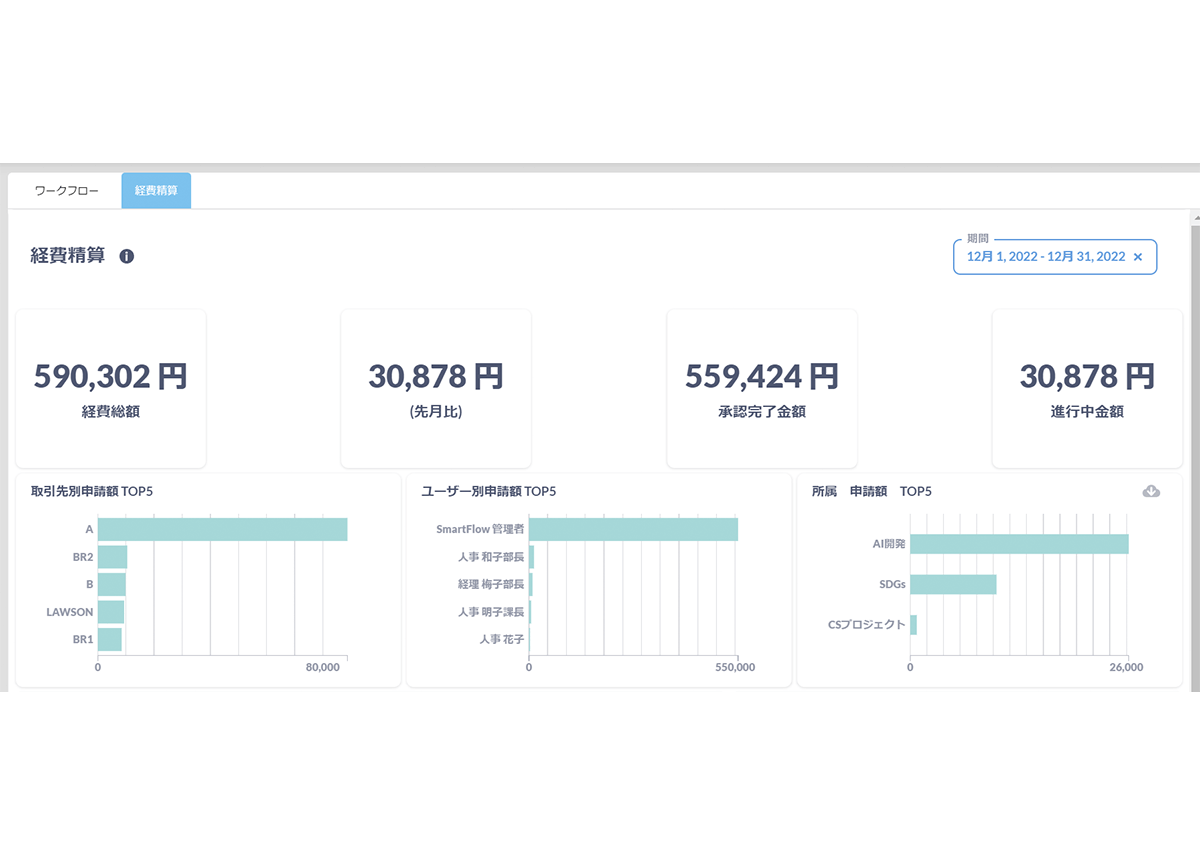The width and height of the screenshot is (1200, 854).
Task: Click the CSプロジェクト bar
Action: (913, 625)
